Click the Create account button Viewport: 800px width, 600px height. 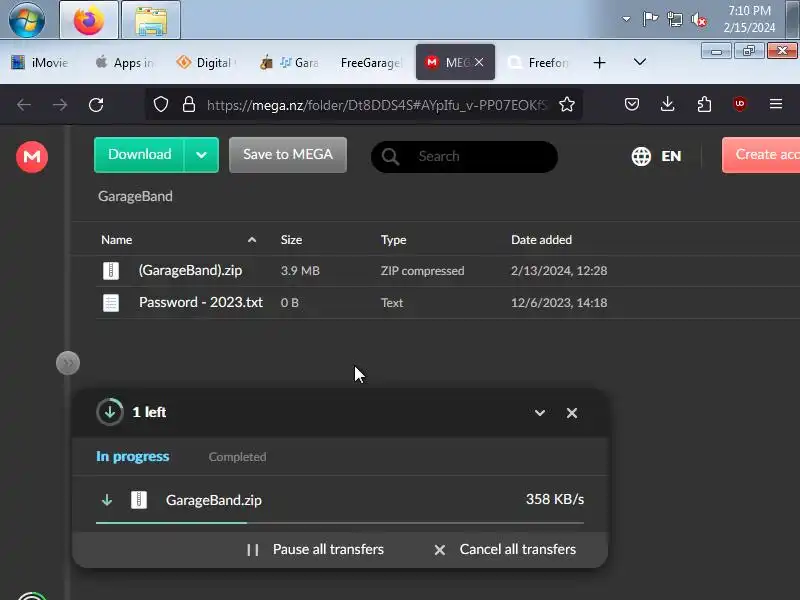pyautogui.click(x=761, y=155)
